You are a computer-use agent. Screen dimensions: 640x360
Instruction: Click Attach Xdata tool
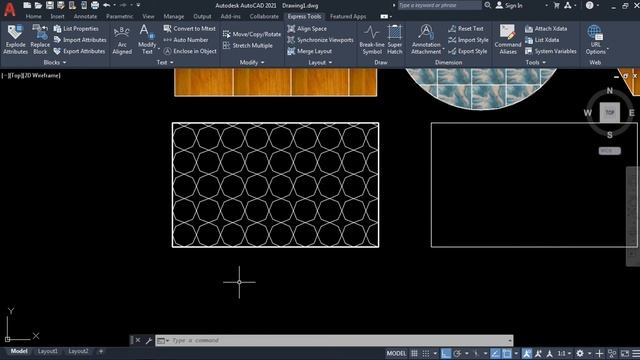tap(546, 29)
